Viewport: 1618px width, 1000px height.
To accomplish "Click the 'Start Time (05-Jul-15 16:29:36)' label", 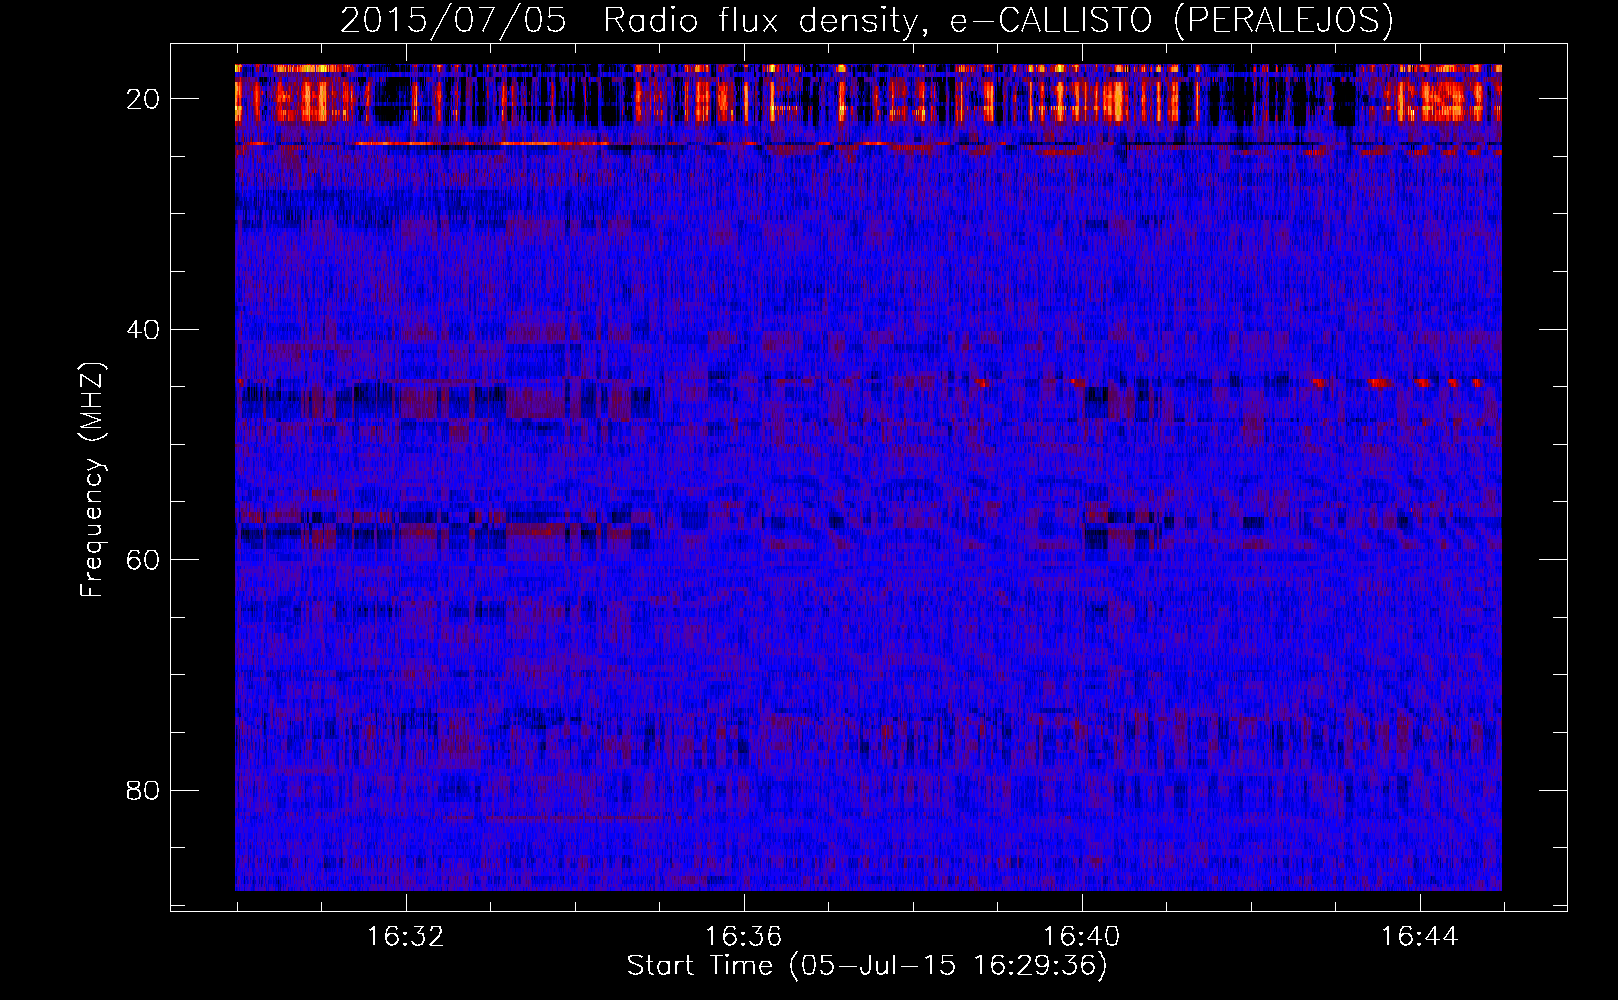I will 867,966.
